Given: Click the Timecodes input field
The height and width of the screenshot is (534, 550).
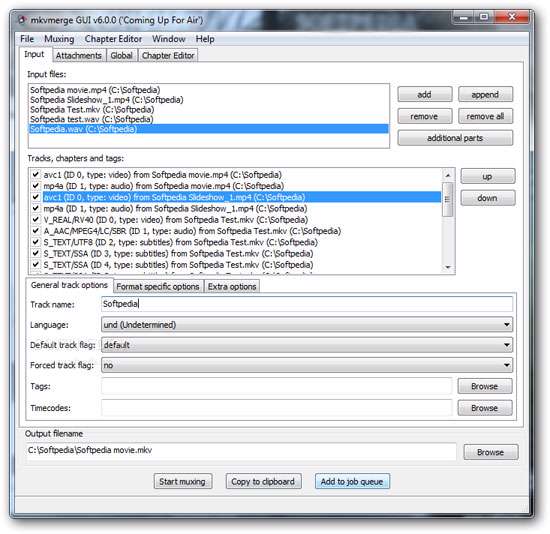Looking at the screenshot, I should click(x=276, y=408).
